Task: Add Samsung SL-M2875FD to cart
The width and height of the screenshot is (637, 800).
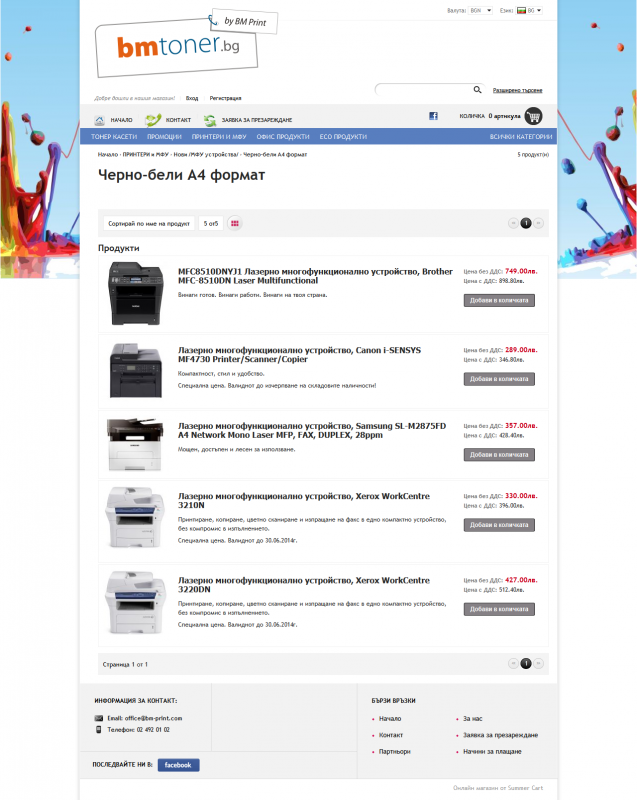Action: [499, 455]
